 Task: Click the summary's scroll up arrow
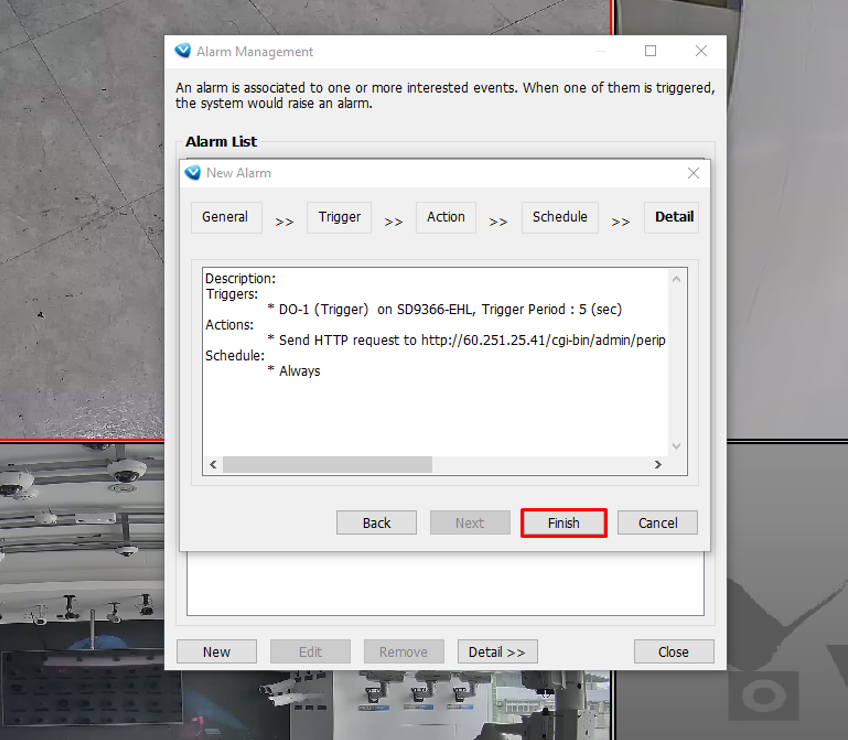pyautogui.click(x=676, y=279)
